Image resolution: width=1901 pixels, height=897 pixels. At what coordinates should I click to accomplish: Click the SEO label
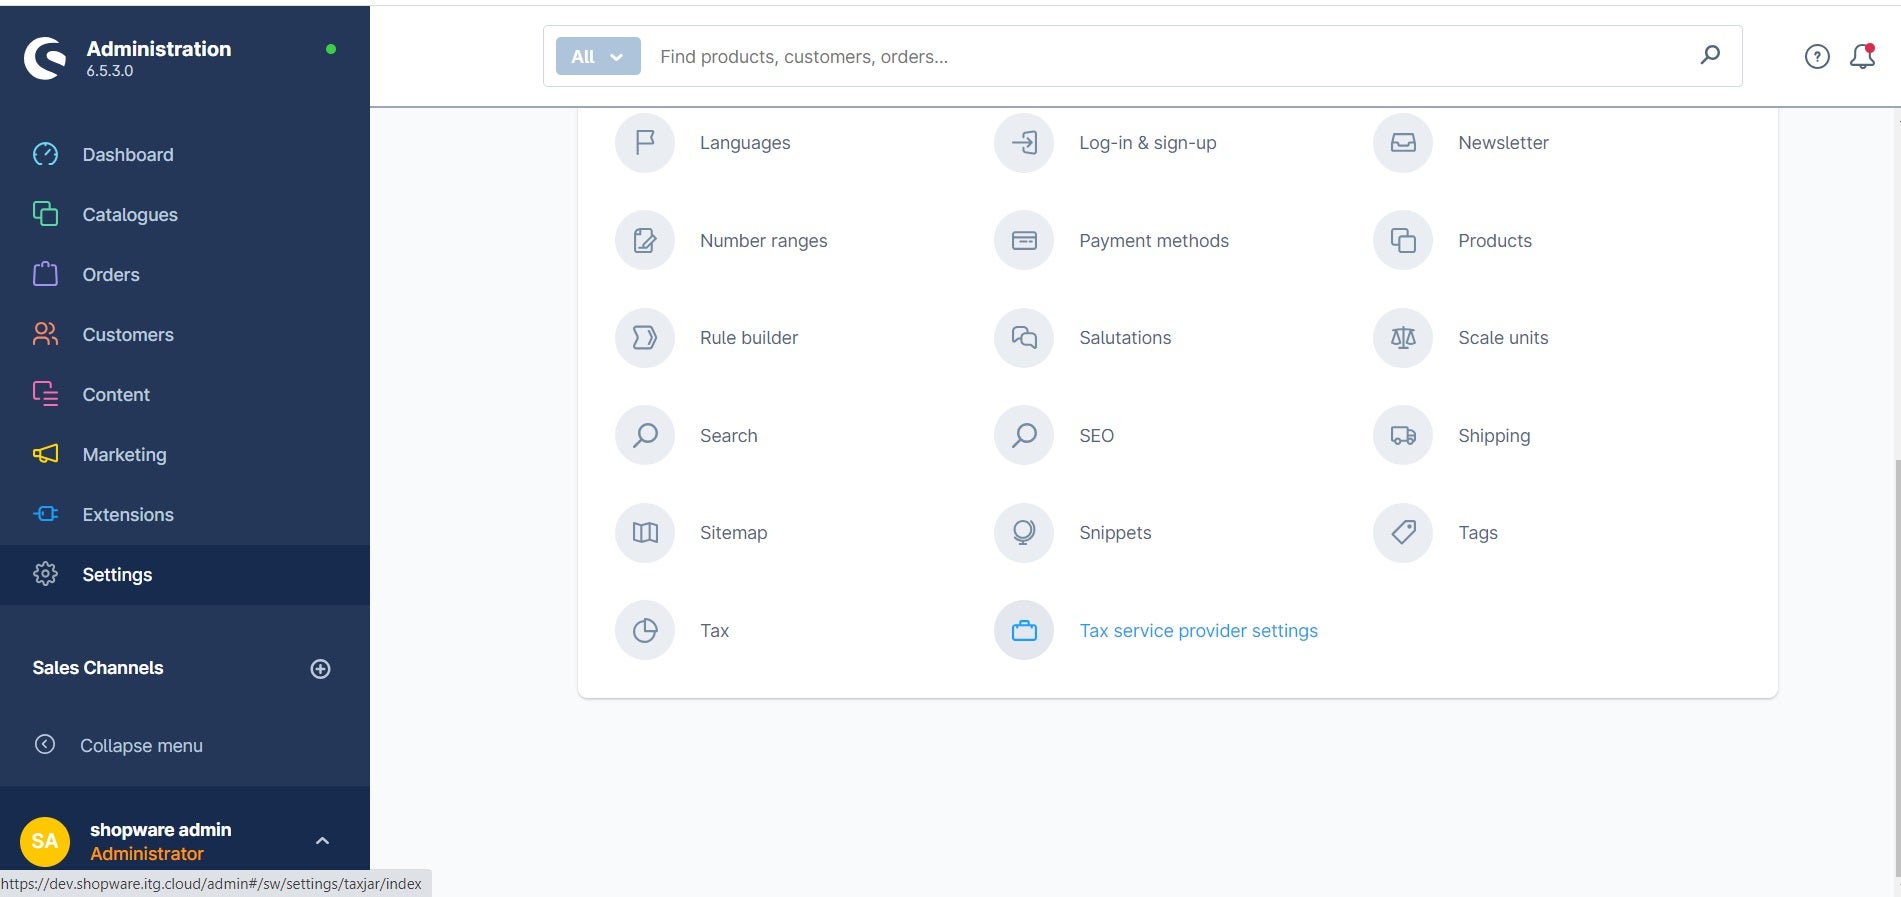click(1096, 436)
